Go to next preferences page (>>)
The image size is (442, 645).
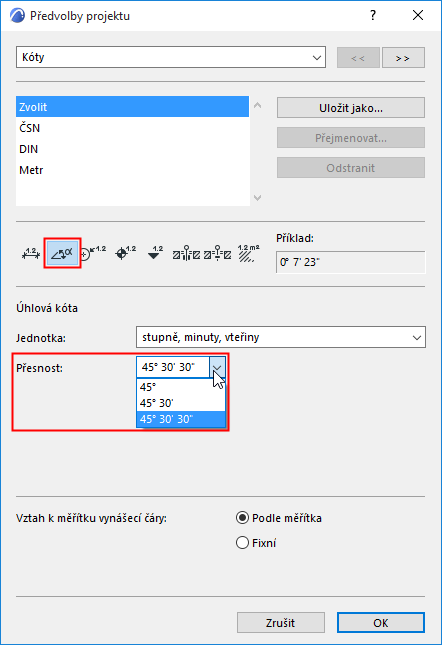click(x=403, y=58)
